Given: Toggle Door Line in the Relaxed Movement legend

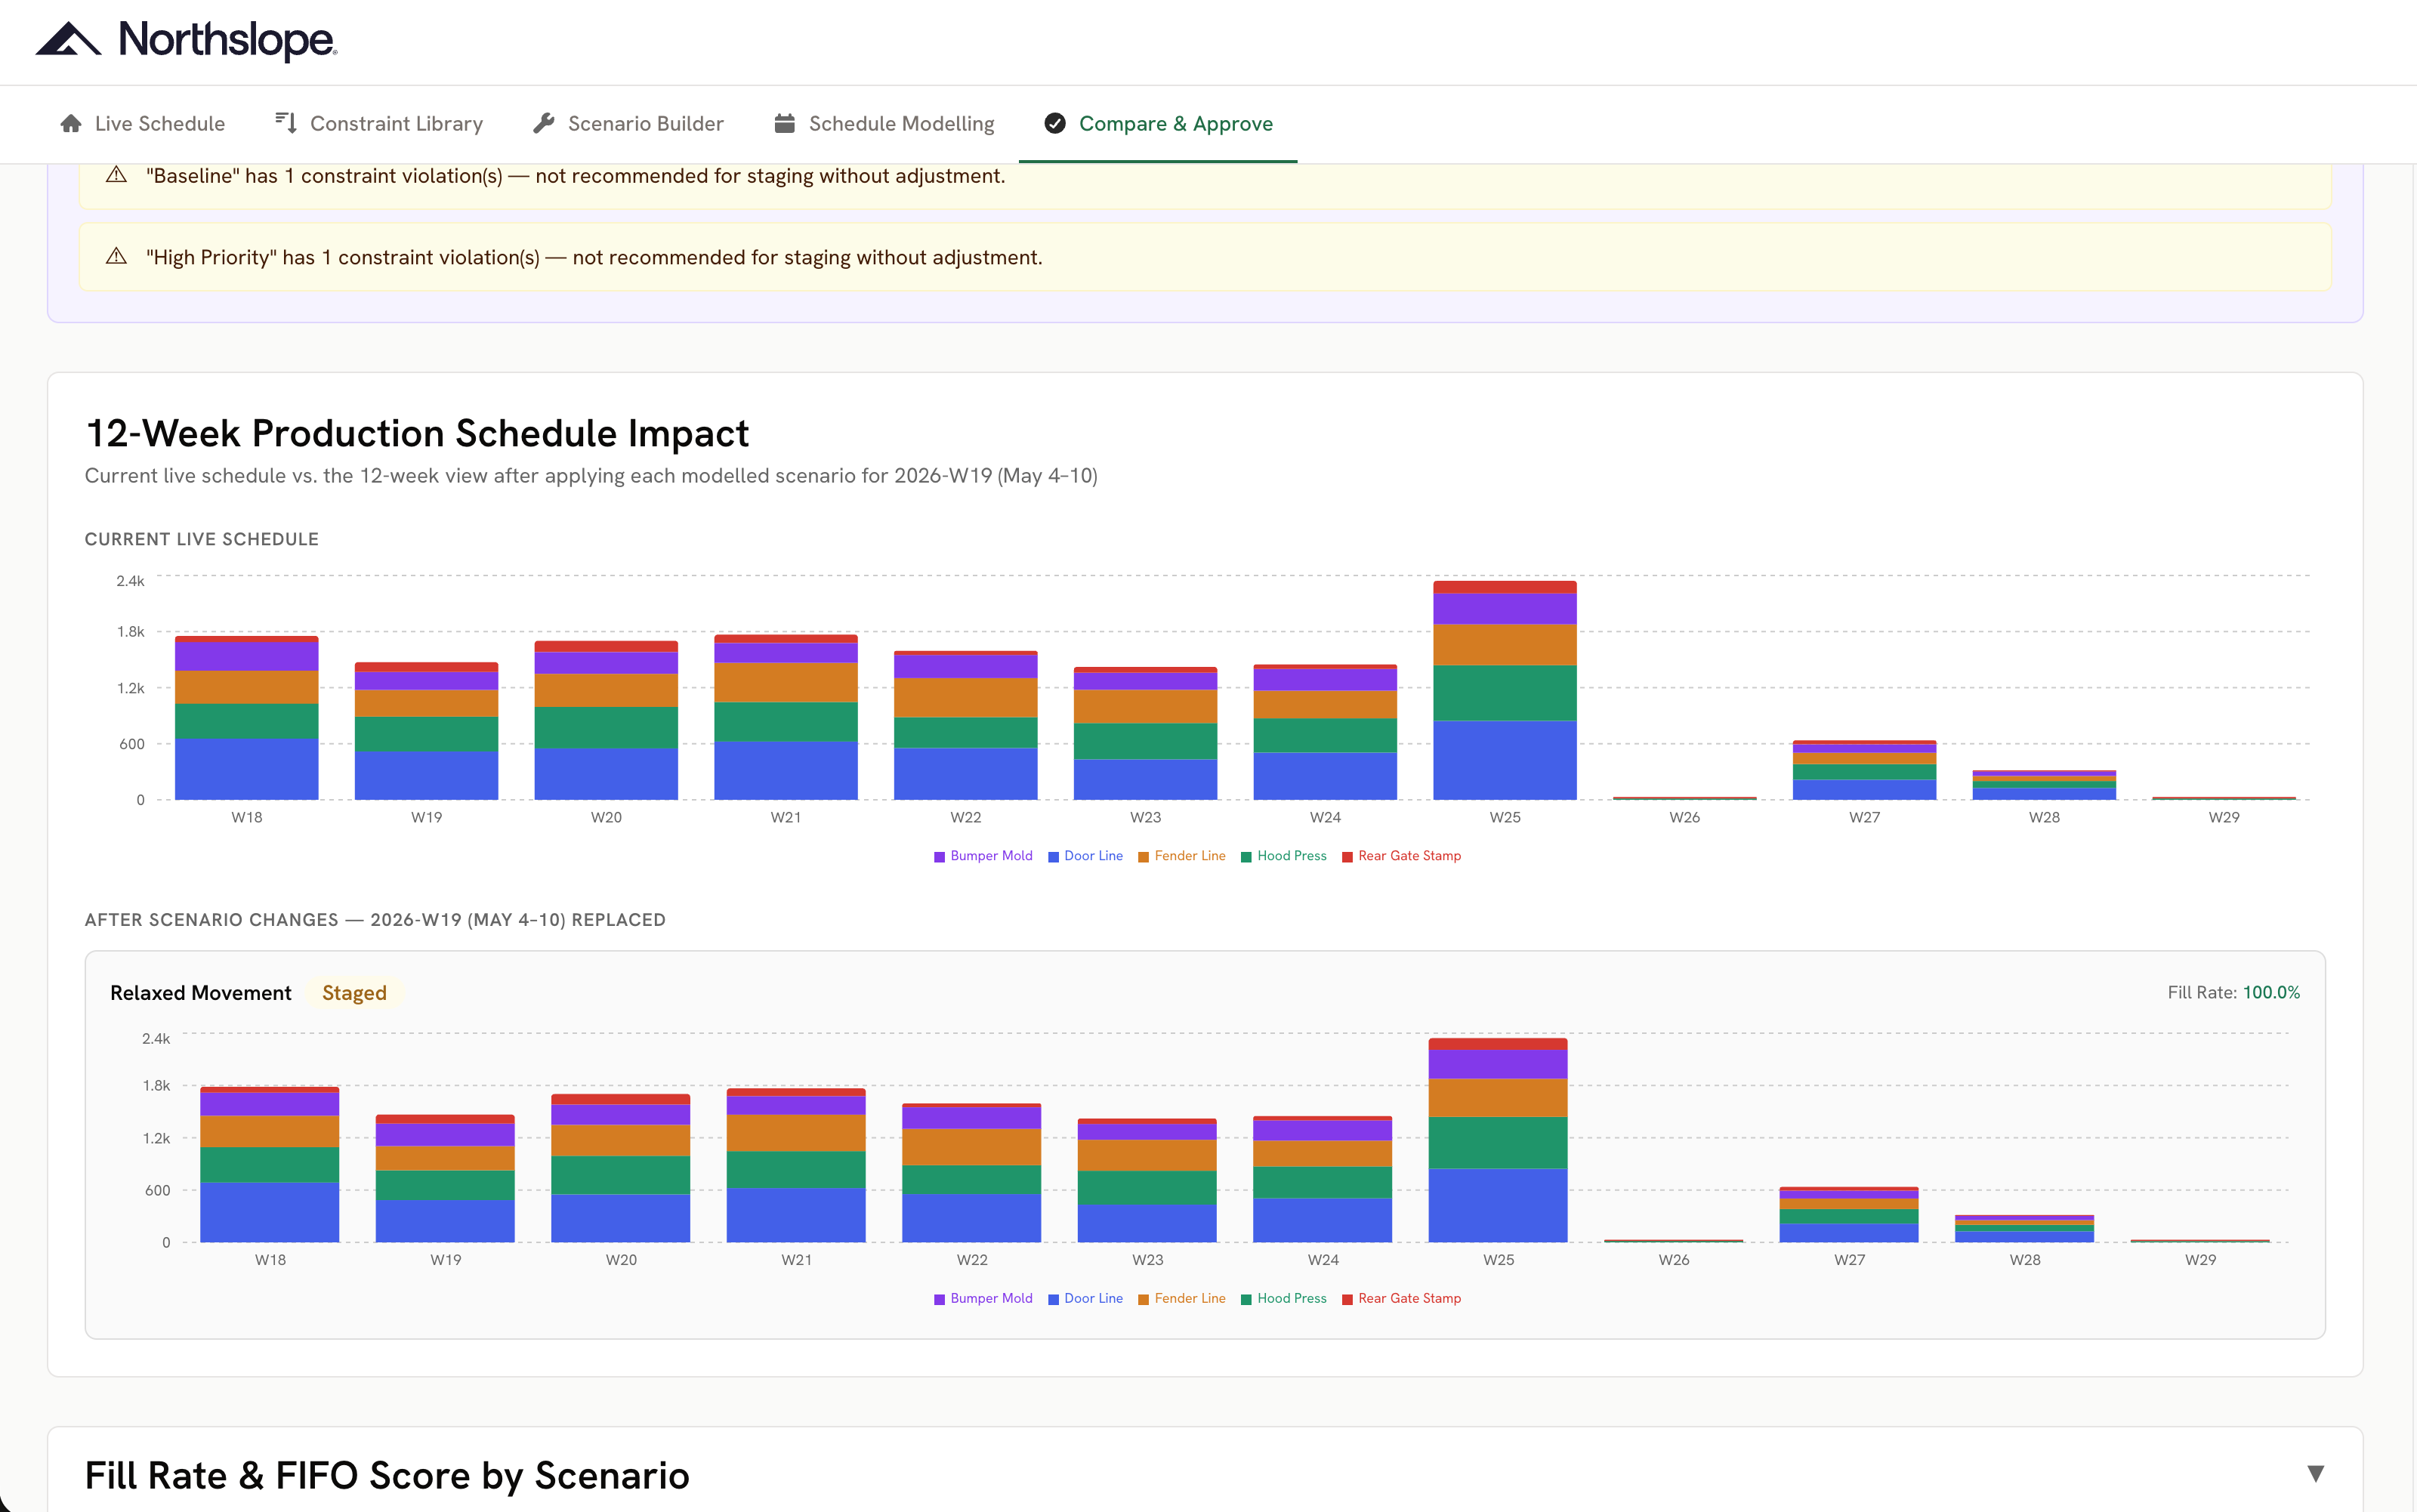Looking at the screenshot, I should 1085,1299.
